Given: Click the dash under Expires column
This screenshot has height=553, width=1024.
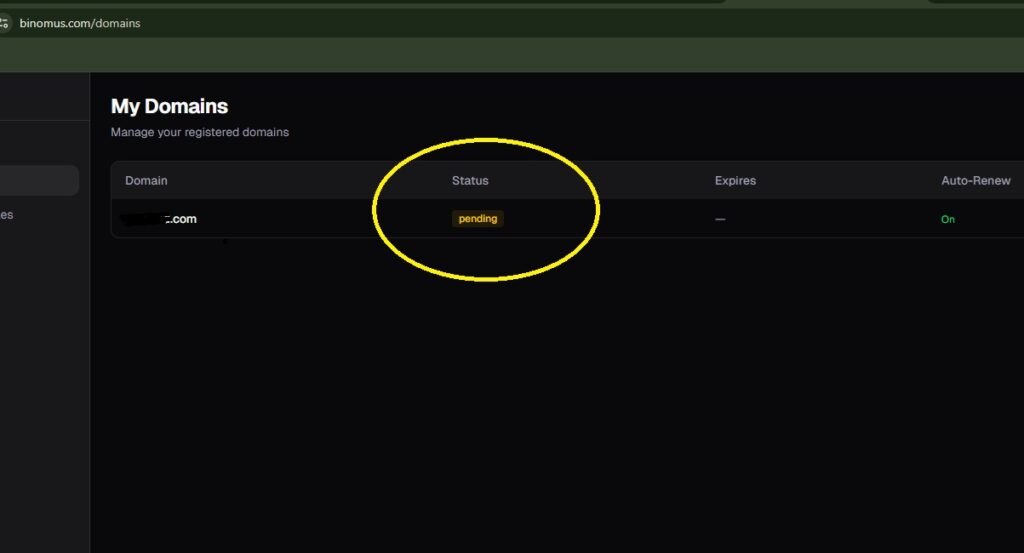Looking at the screenshot, I should tap(720, 219).
